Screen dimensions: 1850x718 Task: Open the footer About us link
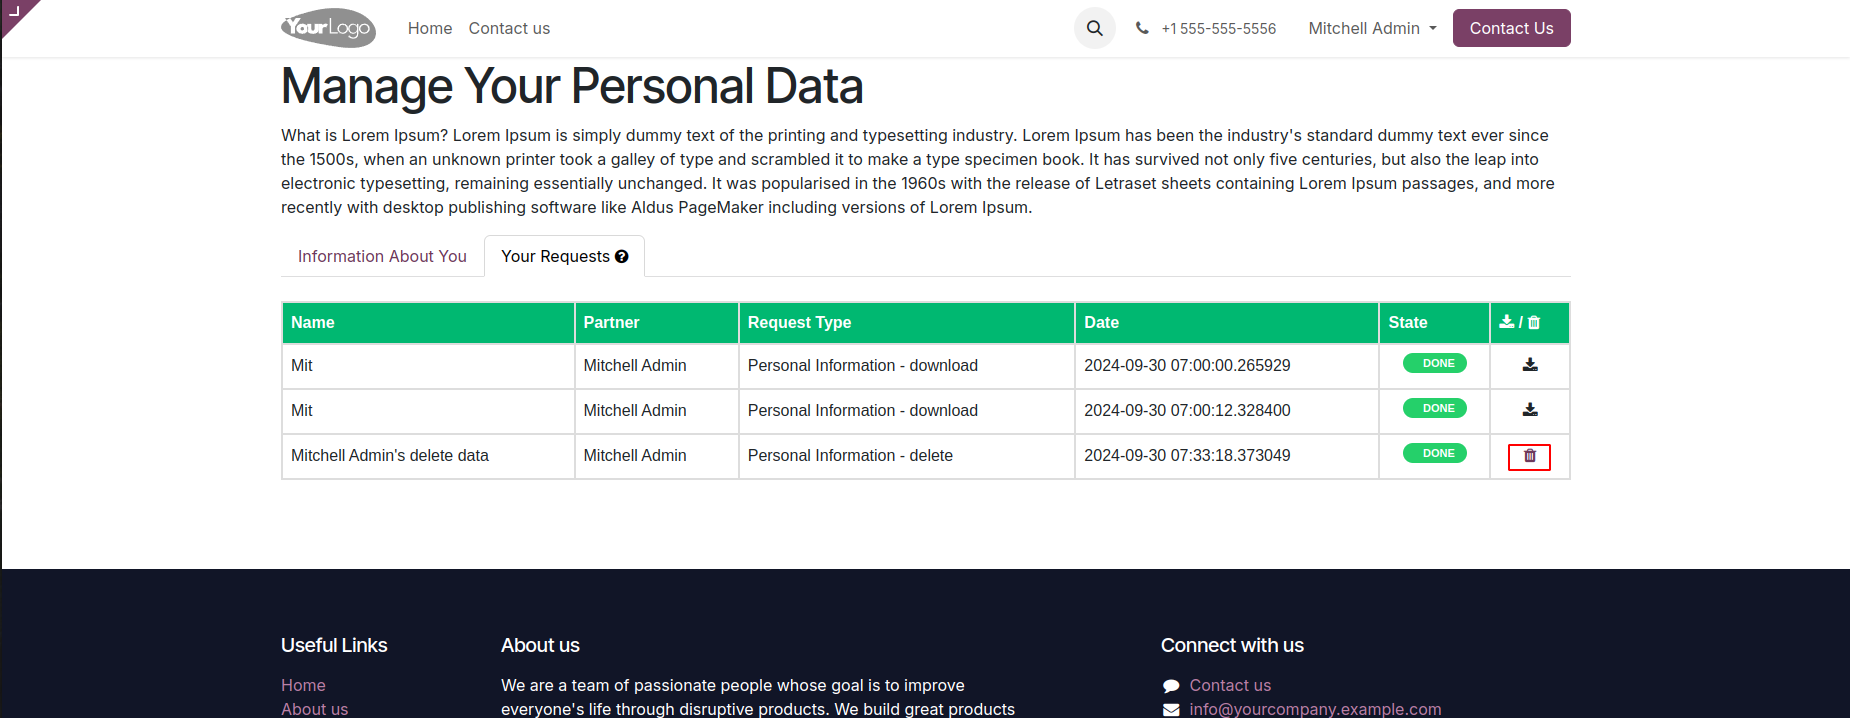[314, 709]
